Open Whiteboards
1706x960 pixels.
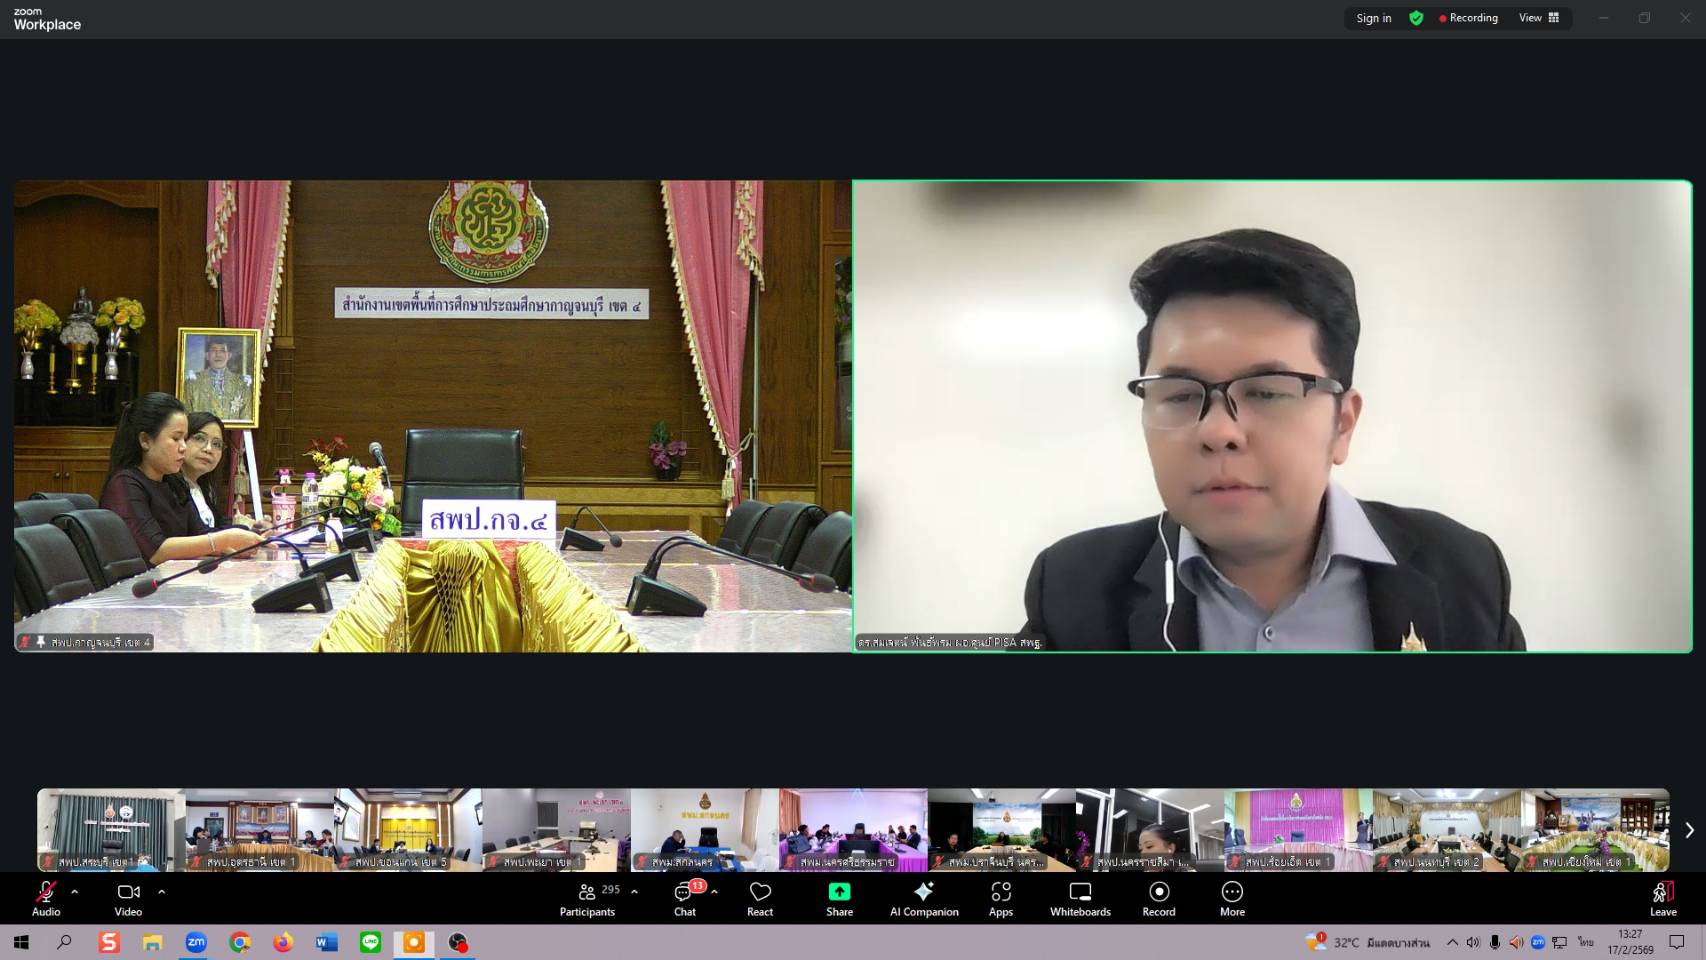1080,897
